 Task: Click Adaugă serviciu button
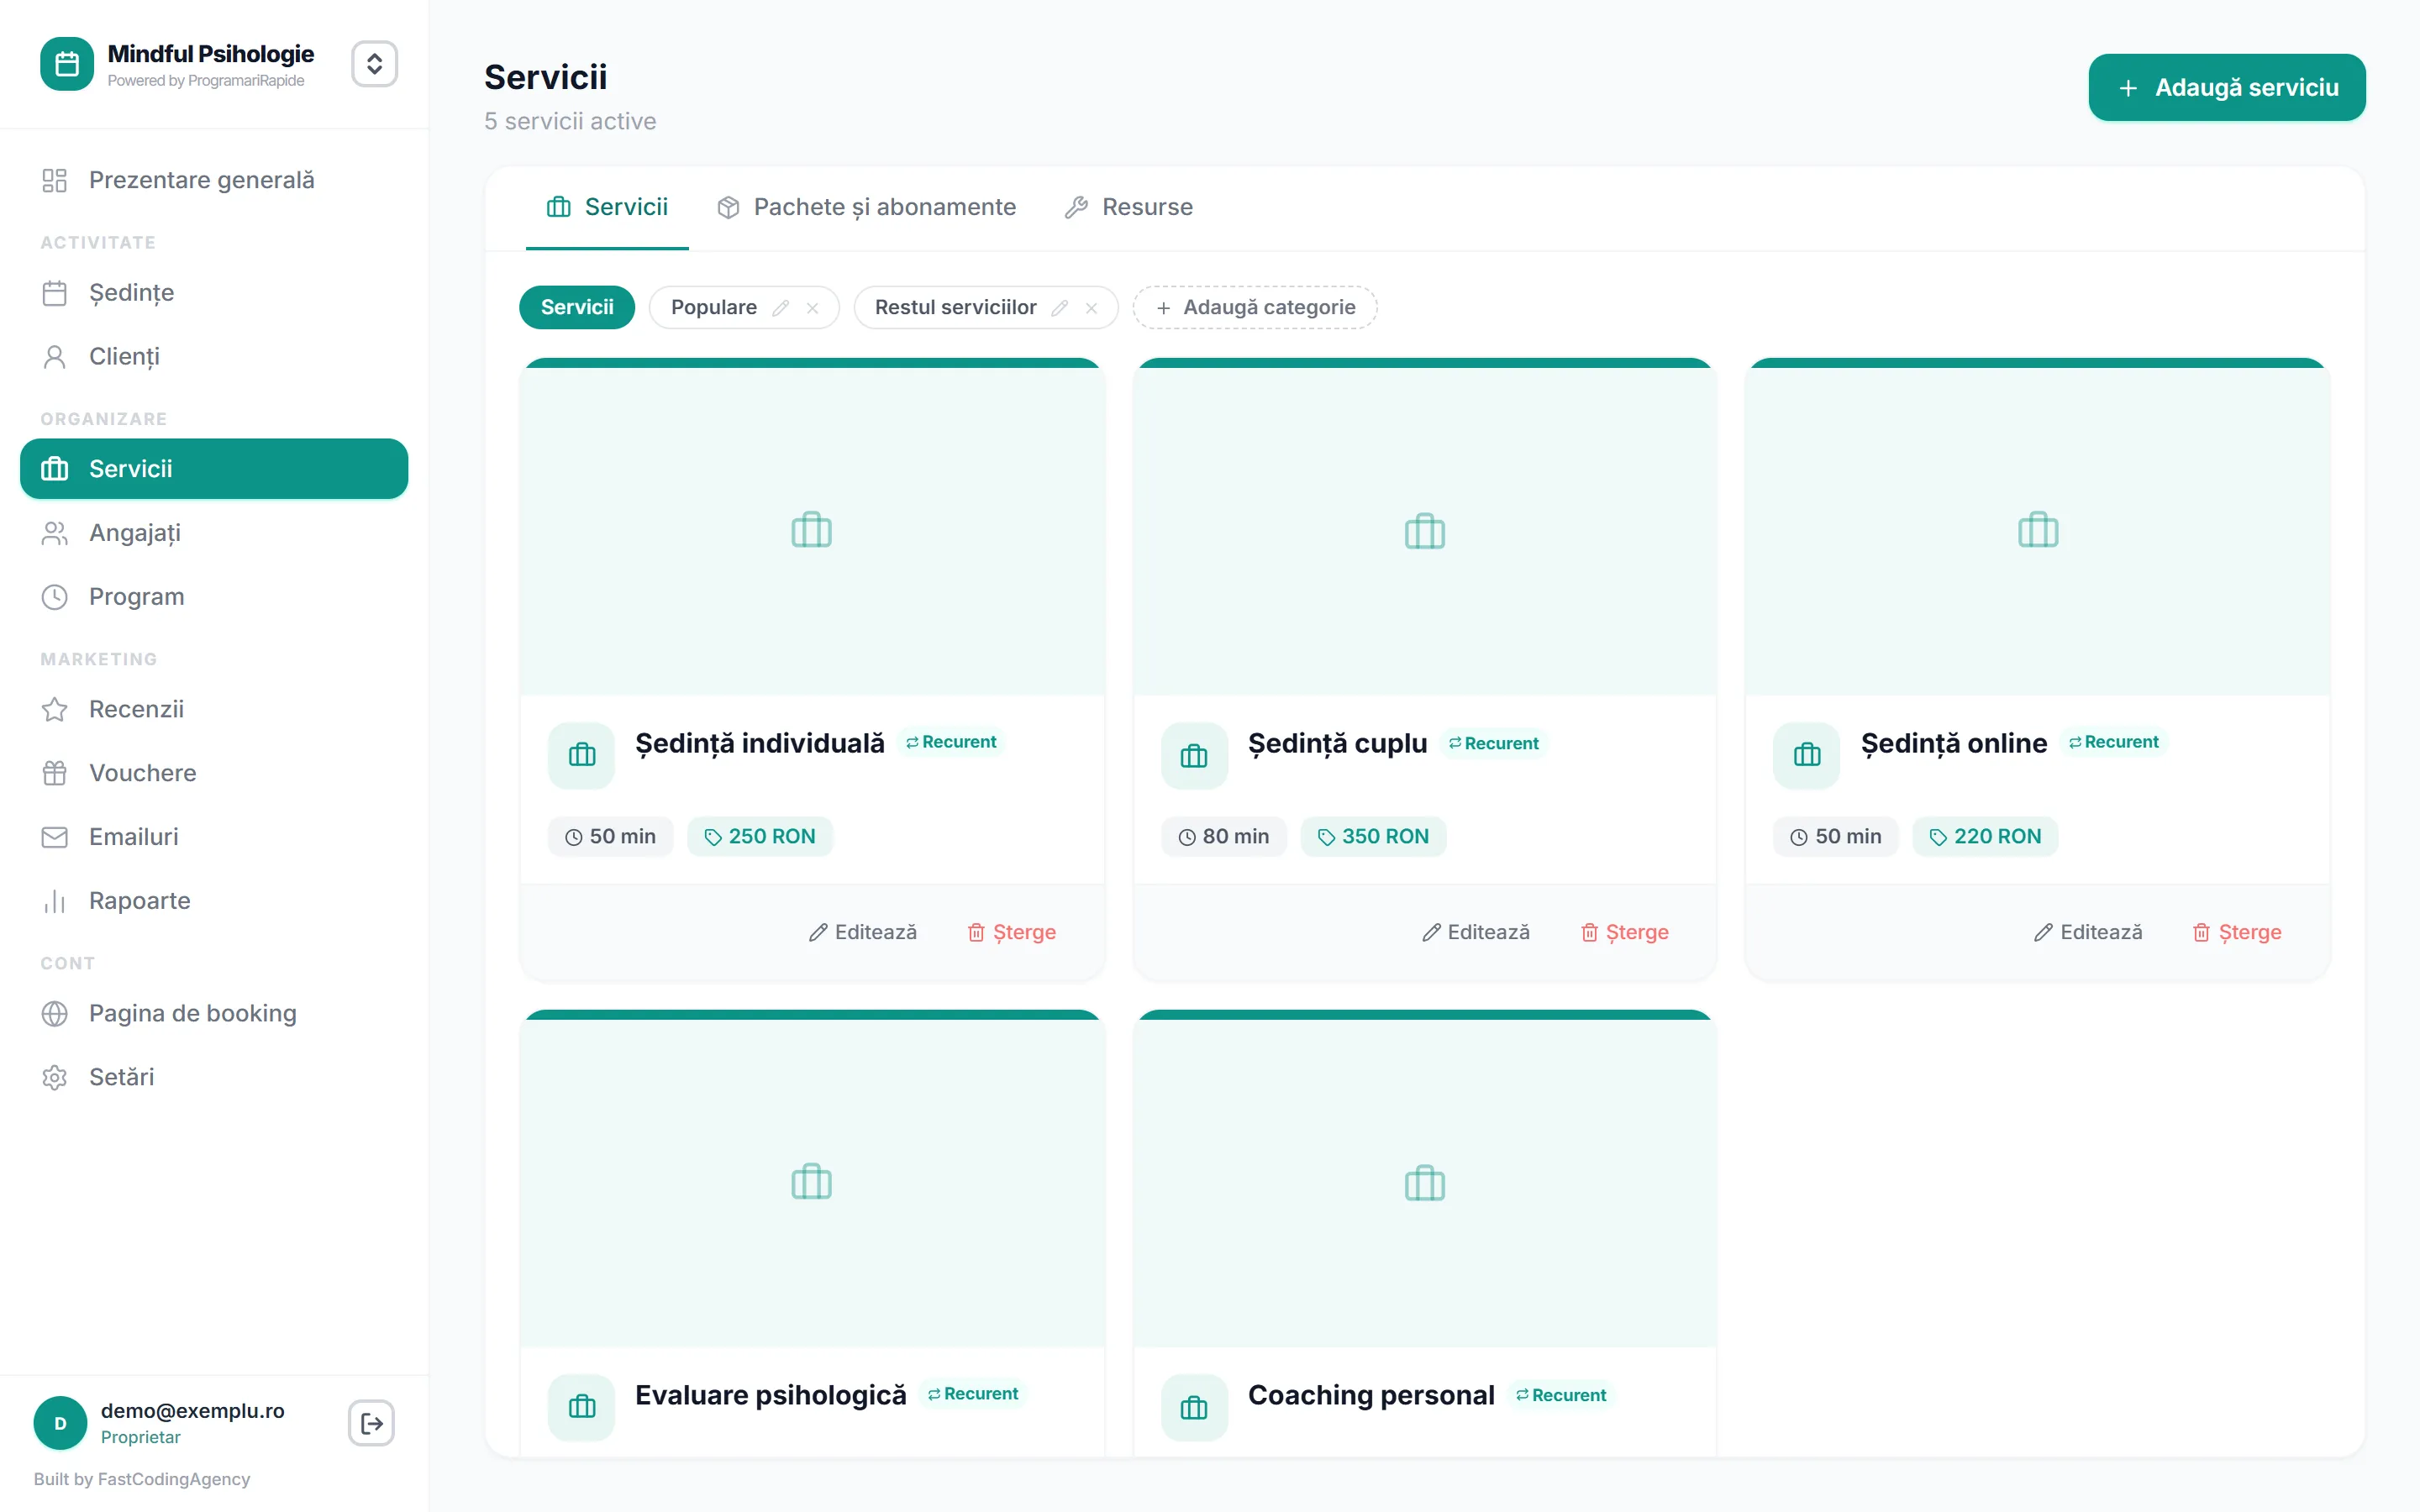click(2227, 88)
